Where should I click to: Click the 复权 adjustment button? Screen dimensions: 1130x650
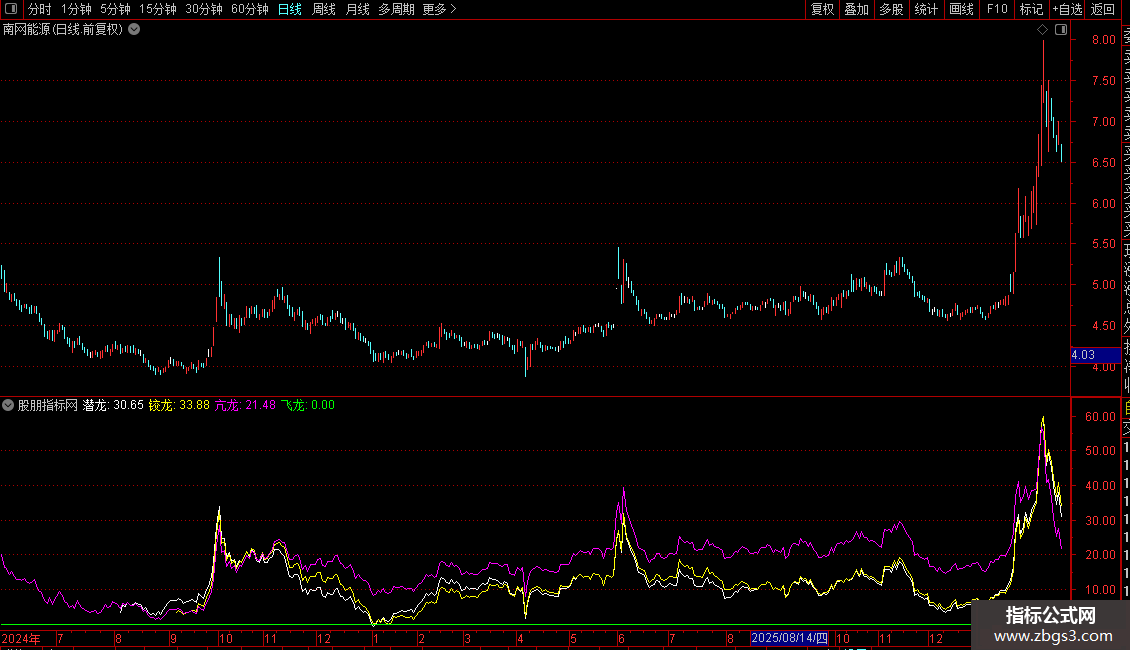(x=822, y=9)
